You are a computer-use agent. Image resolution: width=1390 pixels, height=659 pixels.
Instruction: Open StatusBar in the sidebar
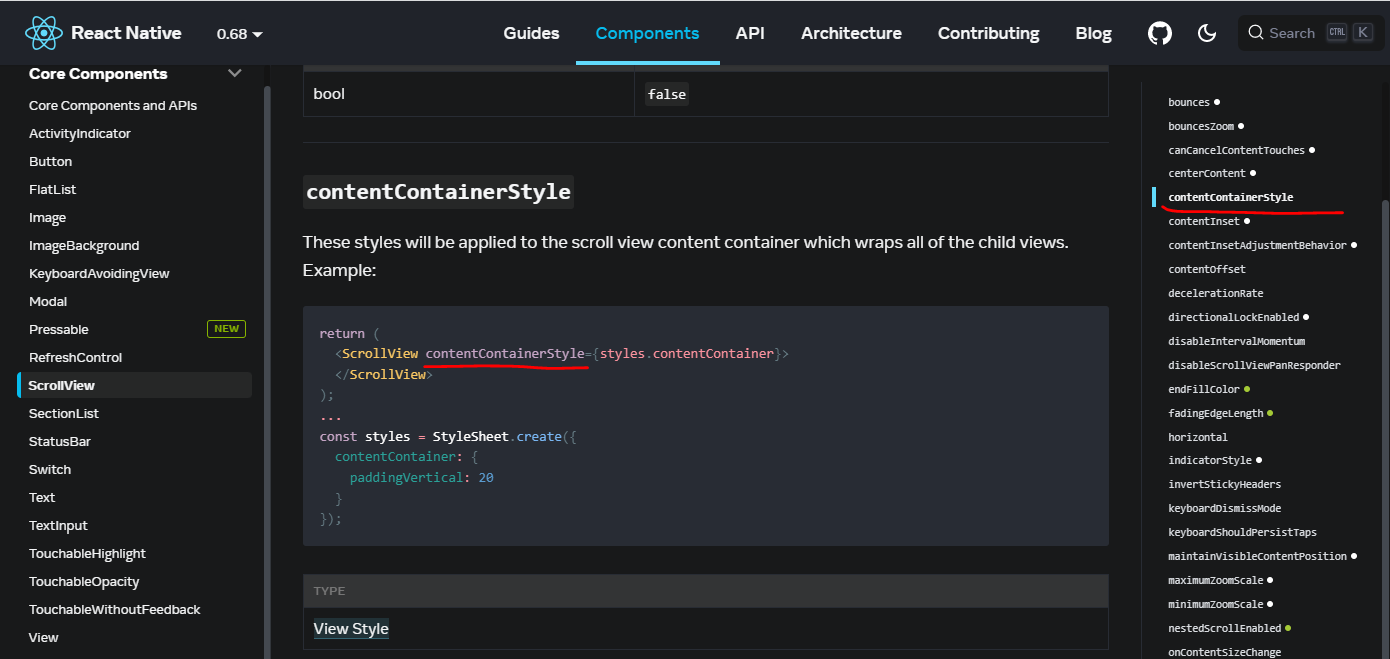(60, 441)
